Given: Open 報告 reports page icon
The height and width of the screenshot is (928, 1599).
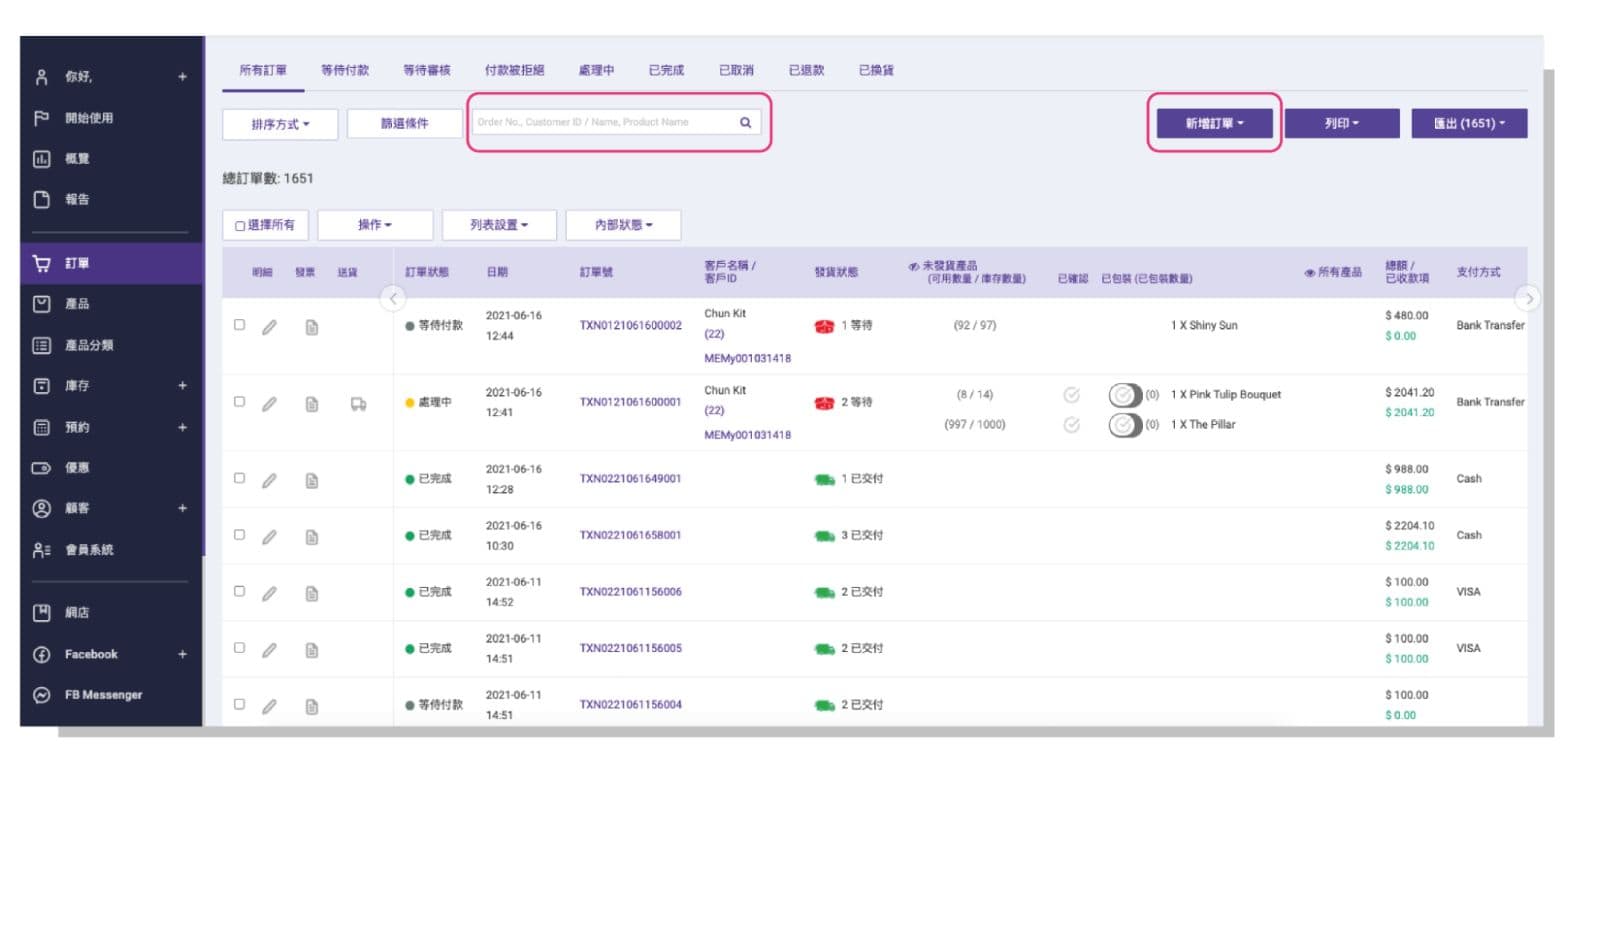Looking at the screenshot, I should [41, 199].
